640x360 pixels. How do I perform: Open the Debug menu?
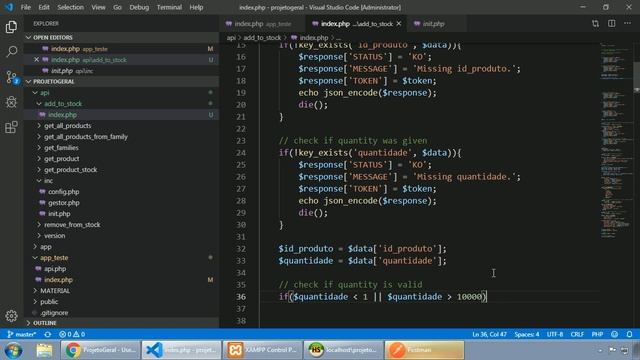139,7
